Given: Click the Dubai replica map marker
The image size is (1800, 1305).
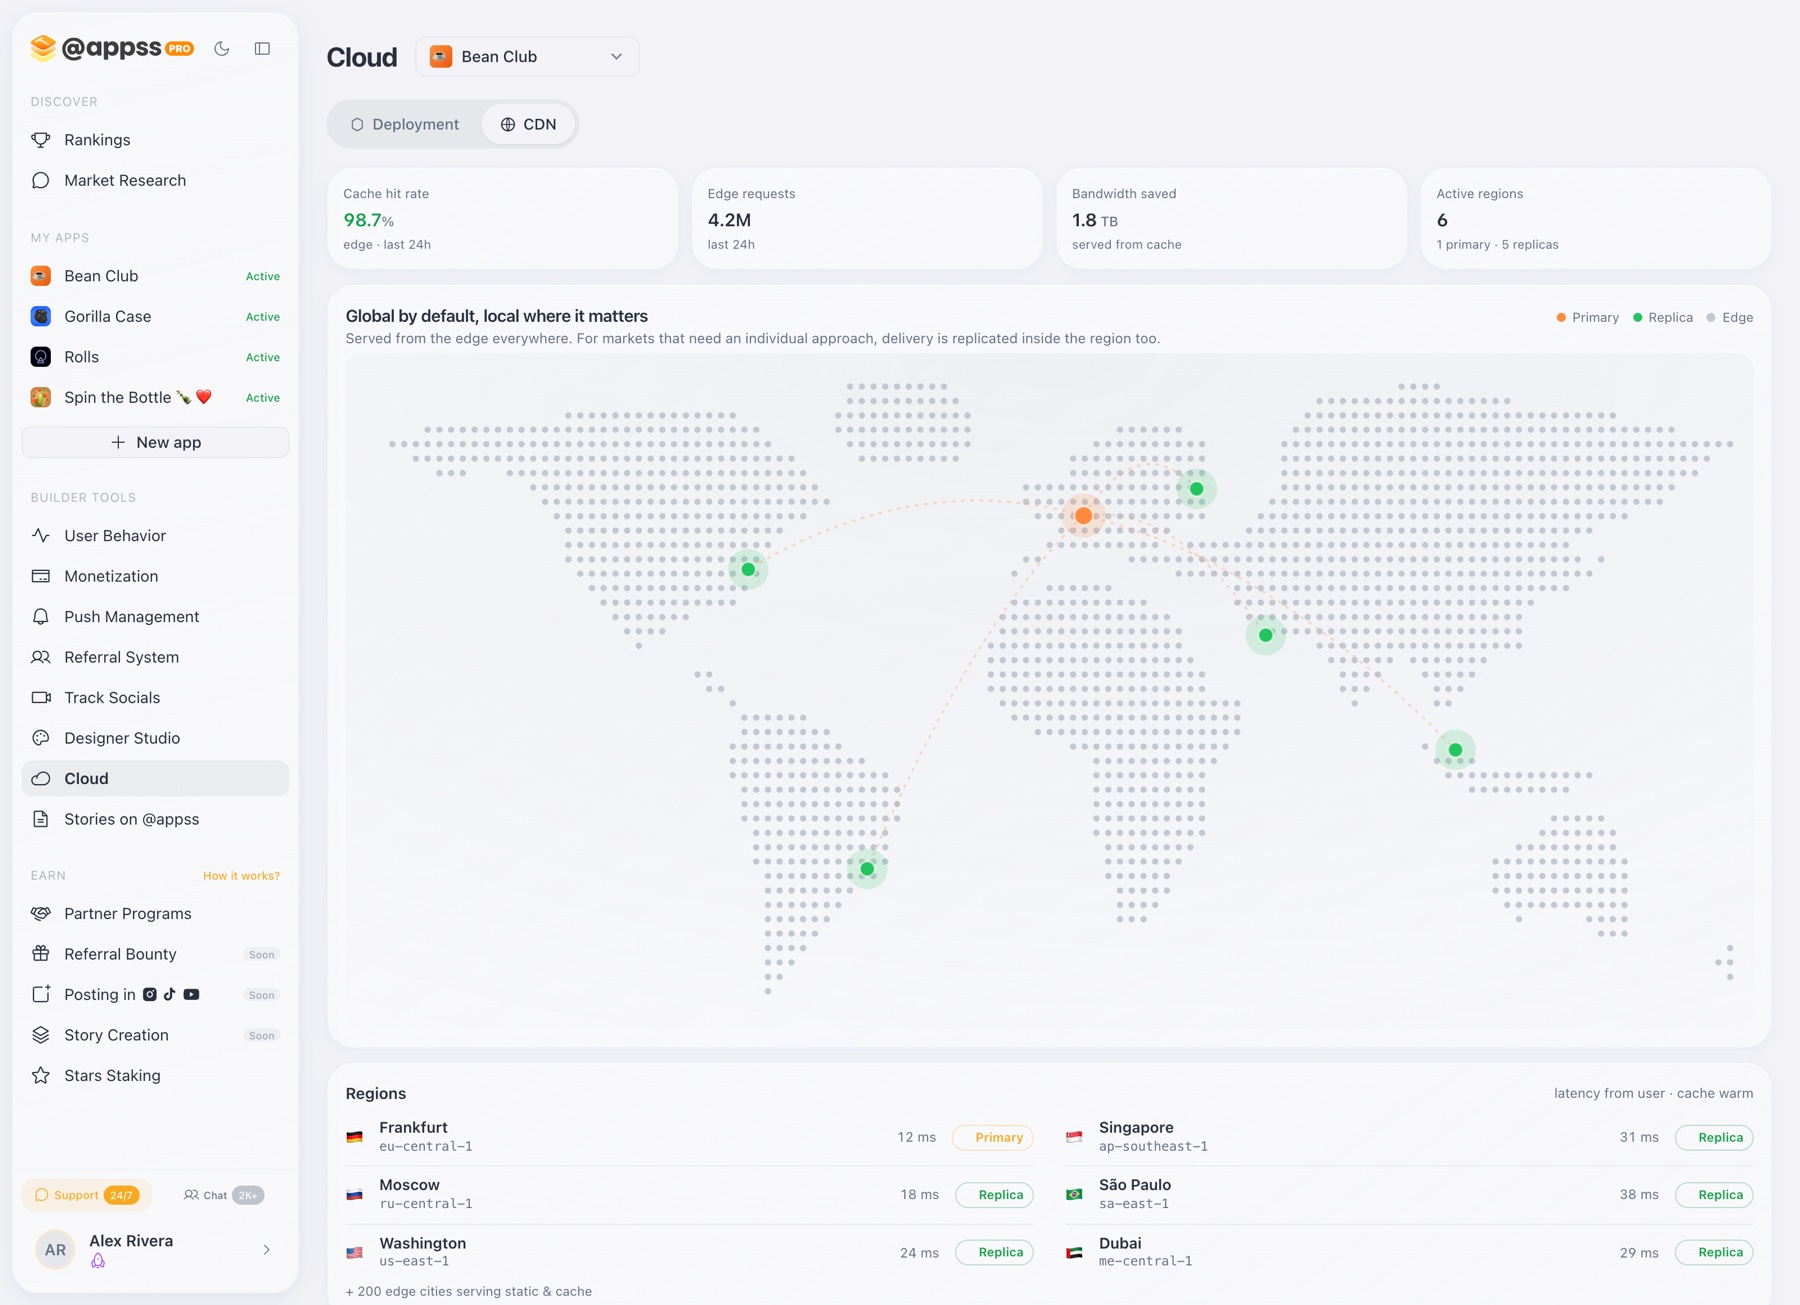Looking at the screenshot, I should tap(1265, 635).
